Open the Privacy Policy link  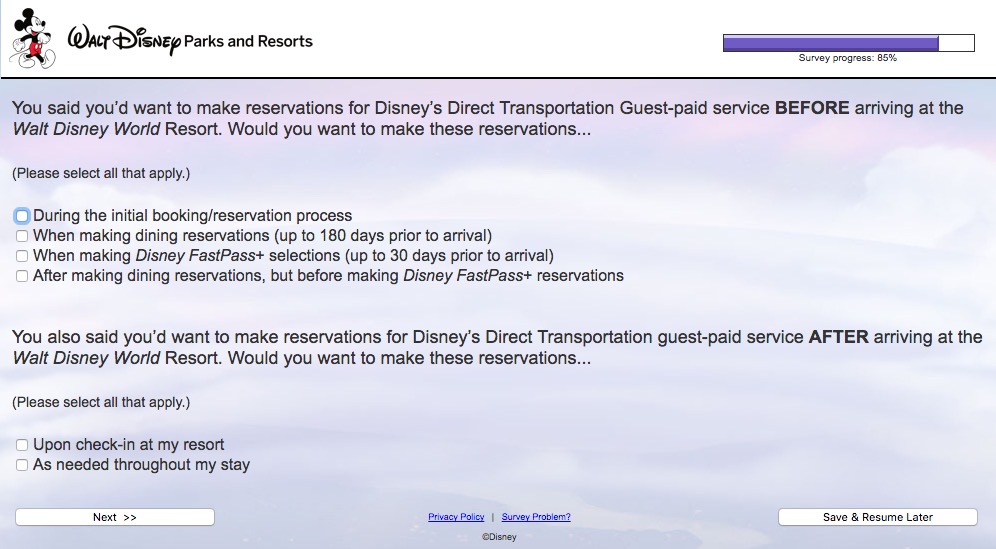coord(456,517)
